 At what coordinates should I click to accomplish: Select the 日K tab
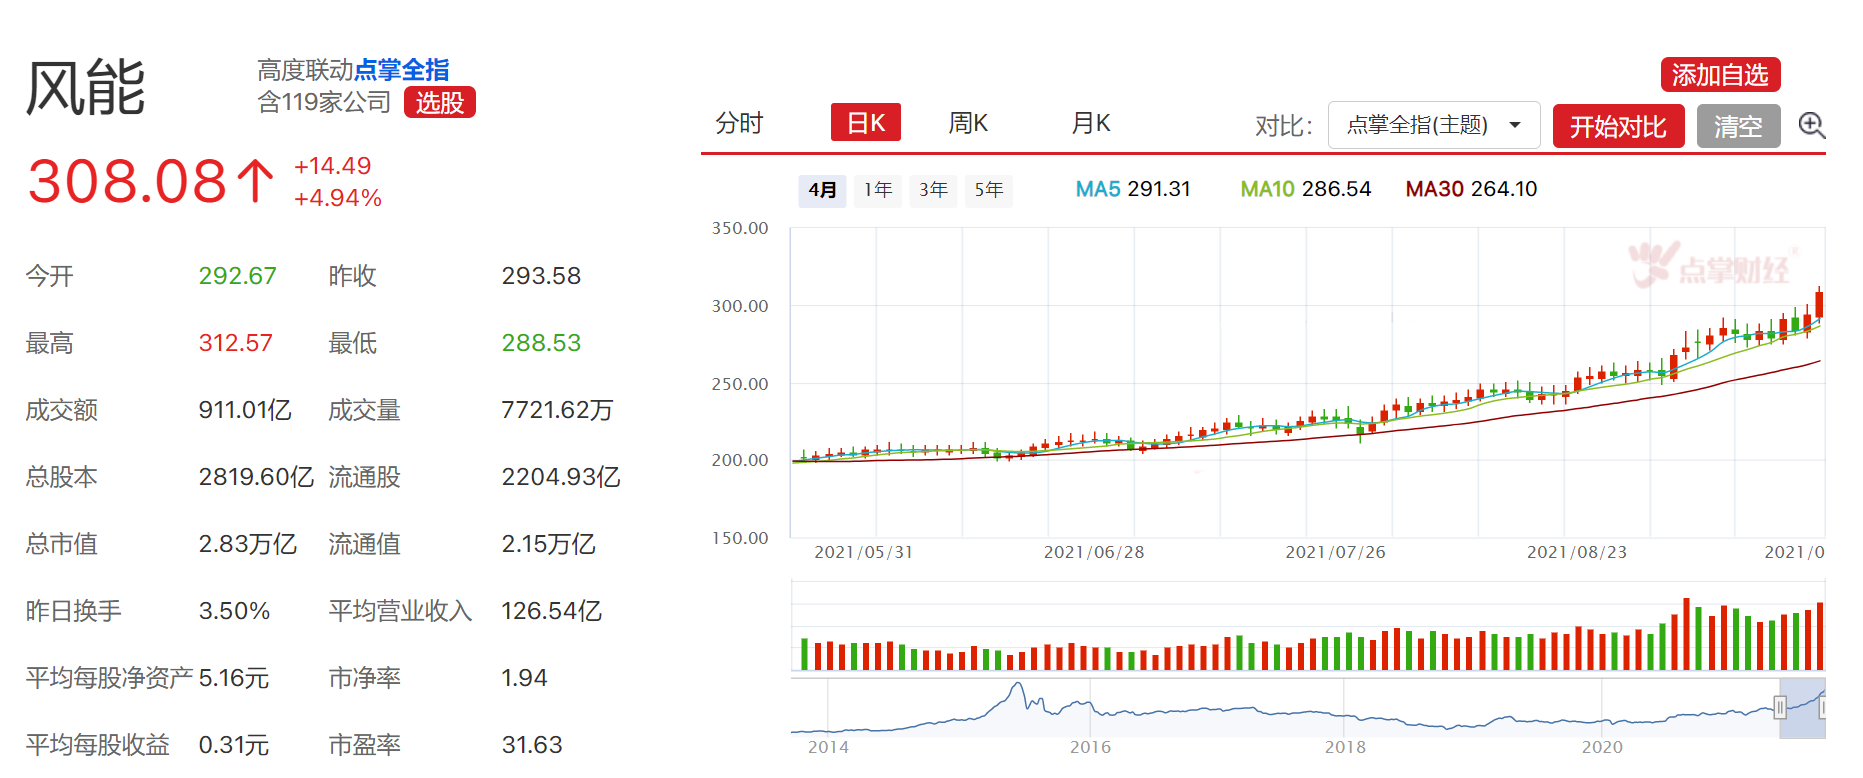866,122
